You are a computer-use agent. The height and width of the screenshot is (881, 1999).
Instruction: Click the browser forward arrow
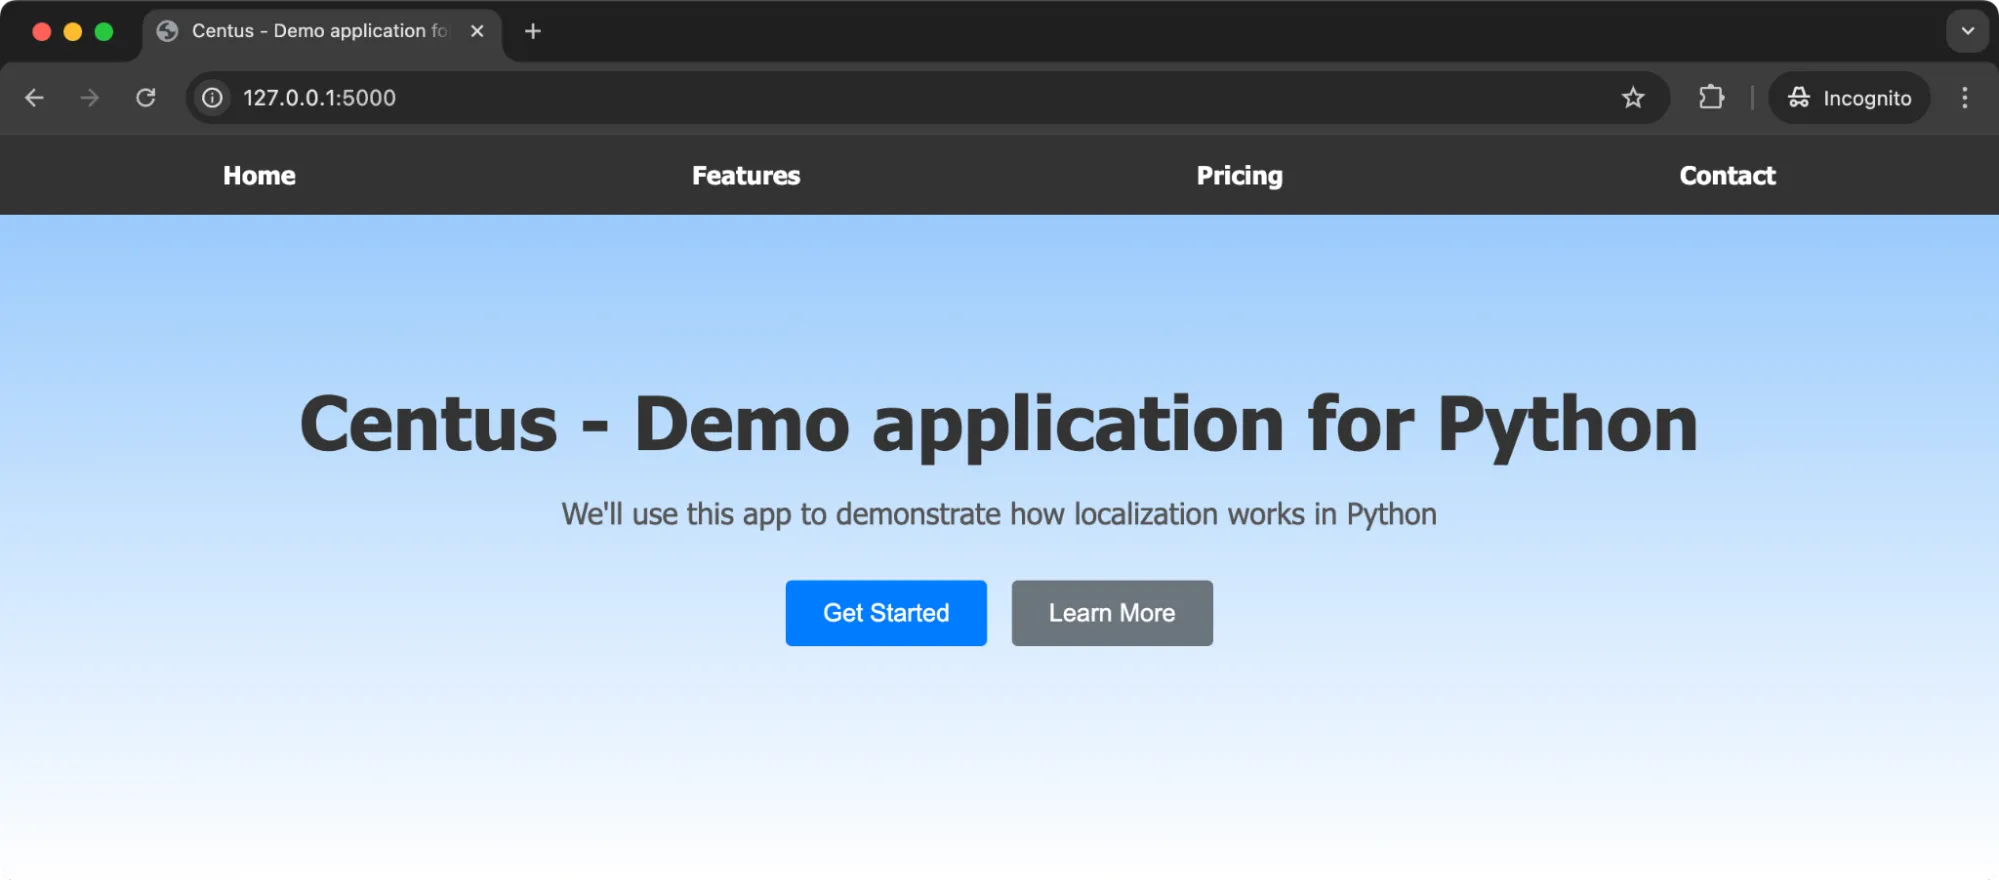[90, 98]
